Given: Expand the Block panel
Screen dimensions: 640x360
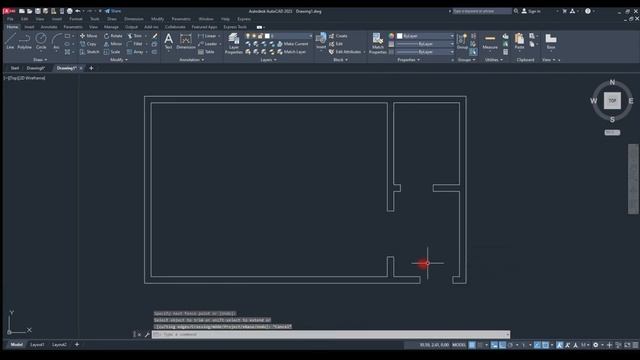Looking at the screenshot, I should coord(340,60).
